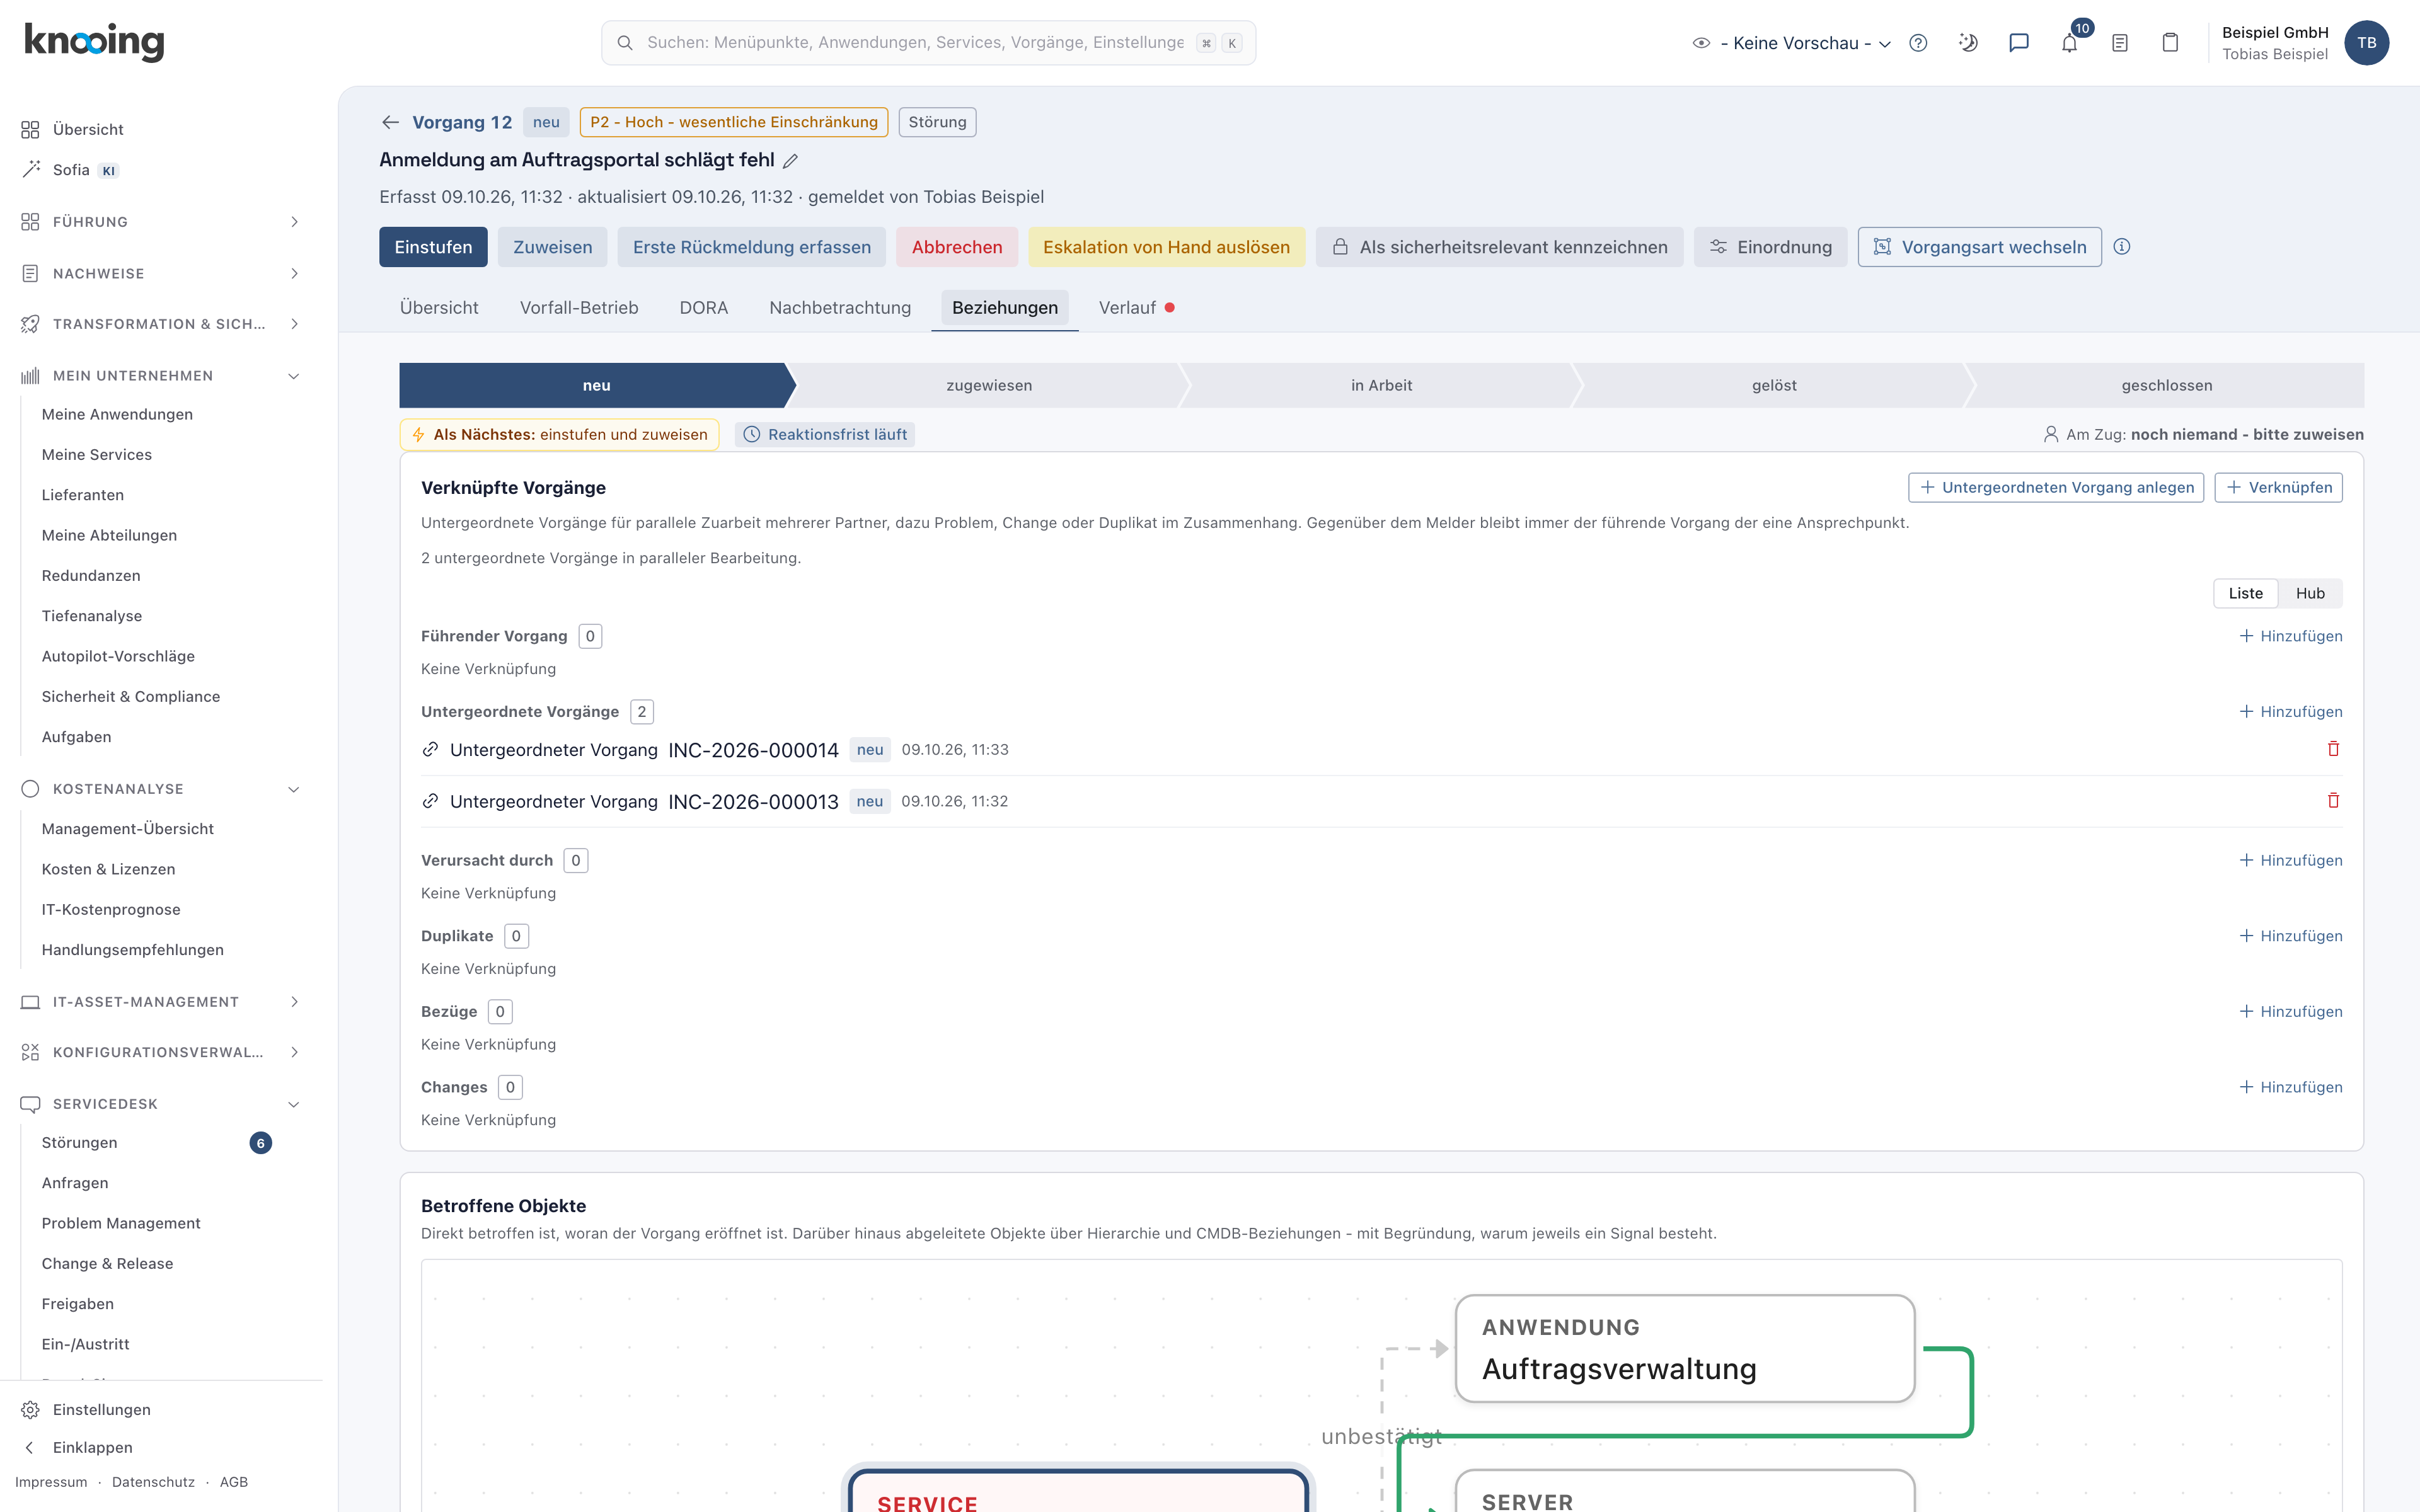Open the Keine Vorschau dropdown
The height and width of the screenshot is (1512, 2420).
1792,43
